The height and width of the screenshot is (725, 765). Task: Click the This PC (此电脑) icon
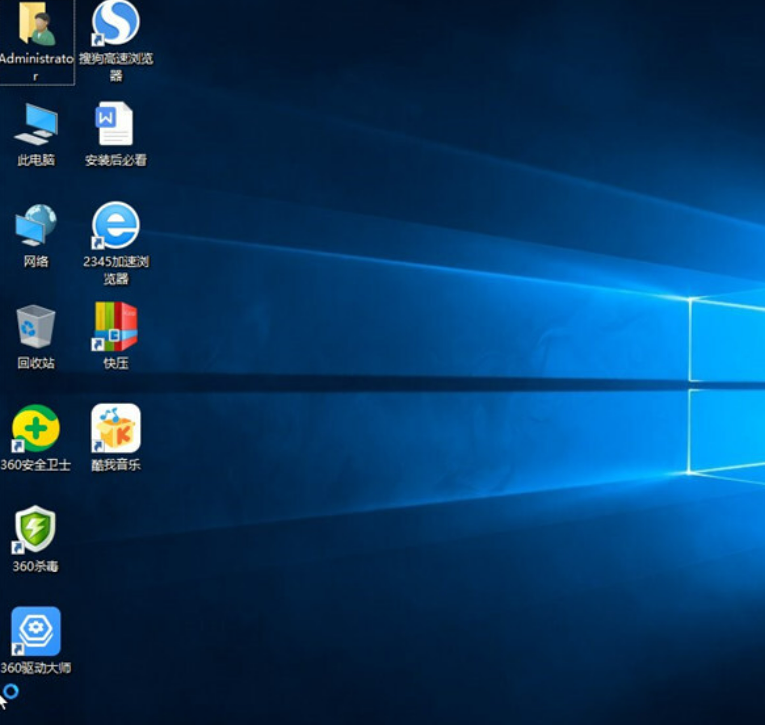(x=36, y=124)
